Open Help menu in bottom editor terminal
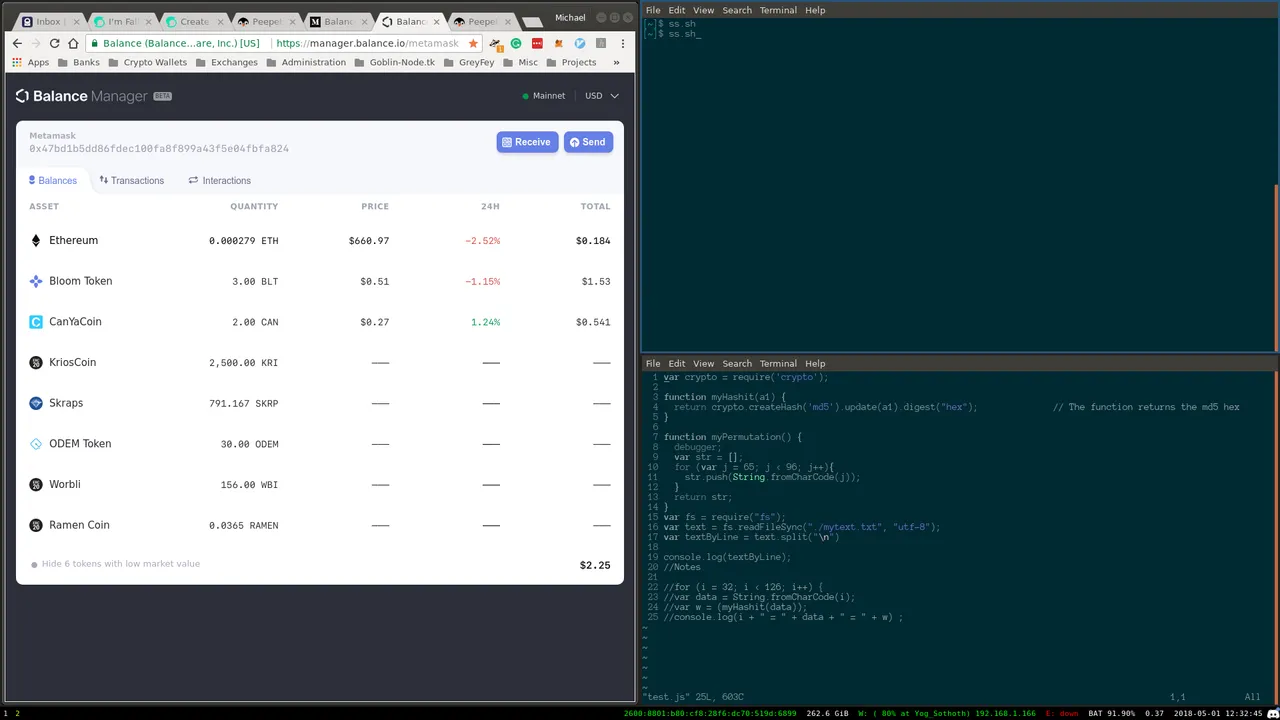 815,364
